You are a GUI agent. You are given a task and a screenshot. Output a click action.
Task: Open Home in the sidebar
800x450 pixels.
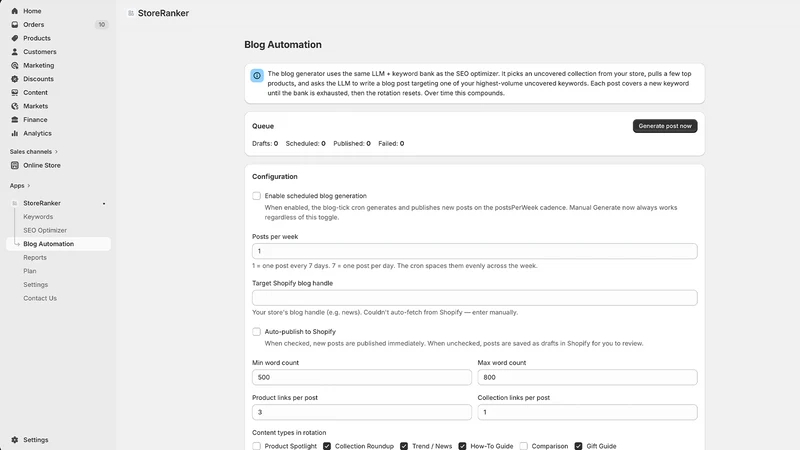pos(32,11)
